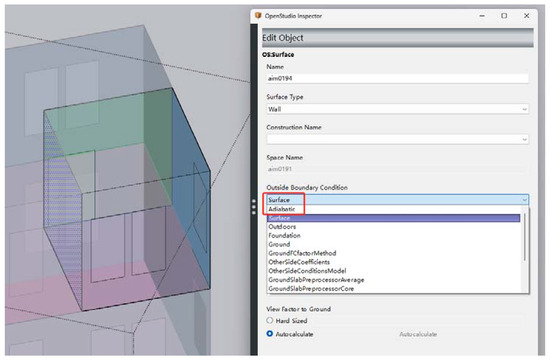The width and height of the screenshot is (550, 361).
Task: Click the Space Name field
Action: click(397, 169)
